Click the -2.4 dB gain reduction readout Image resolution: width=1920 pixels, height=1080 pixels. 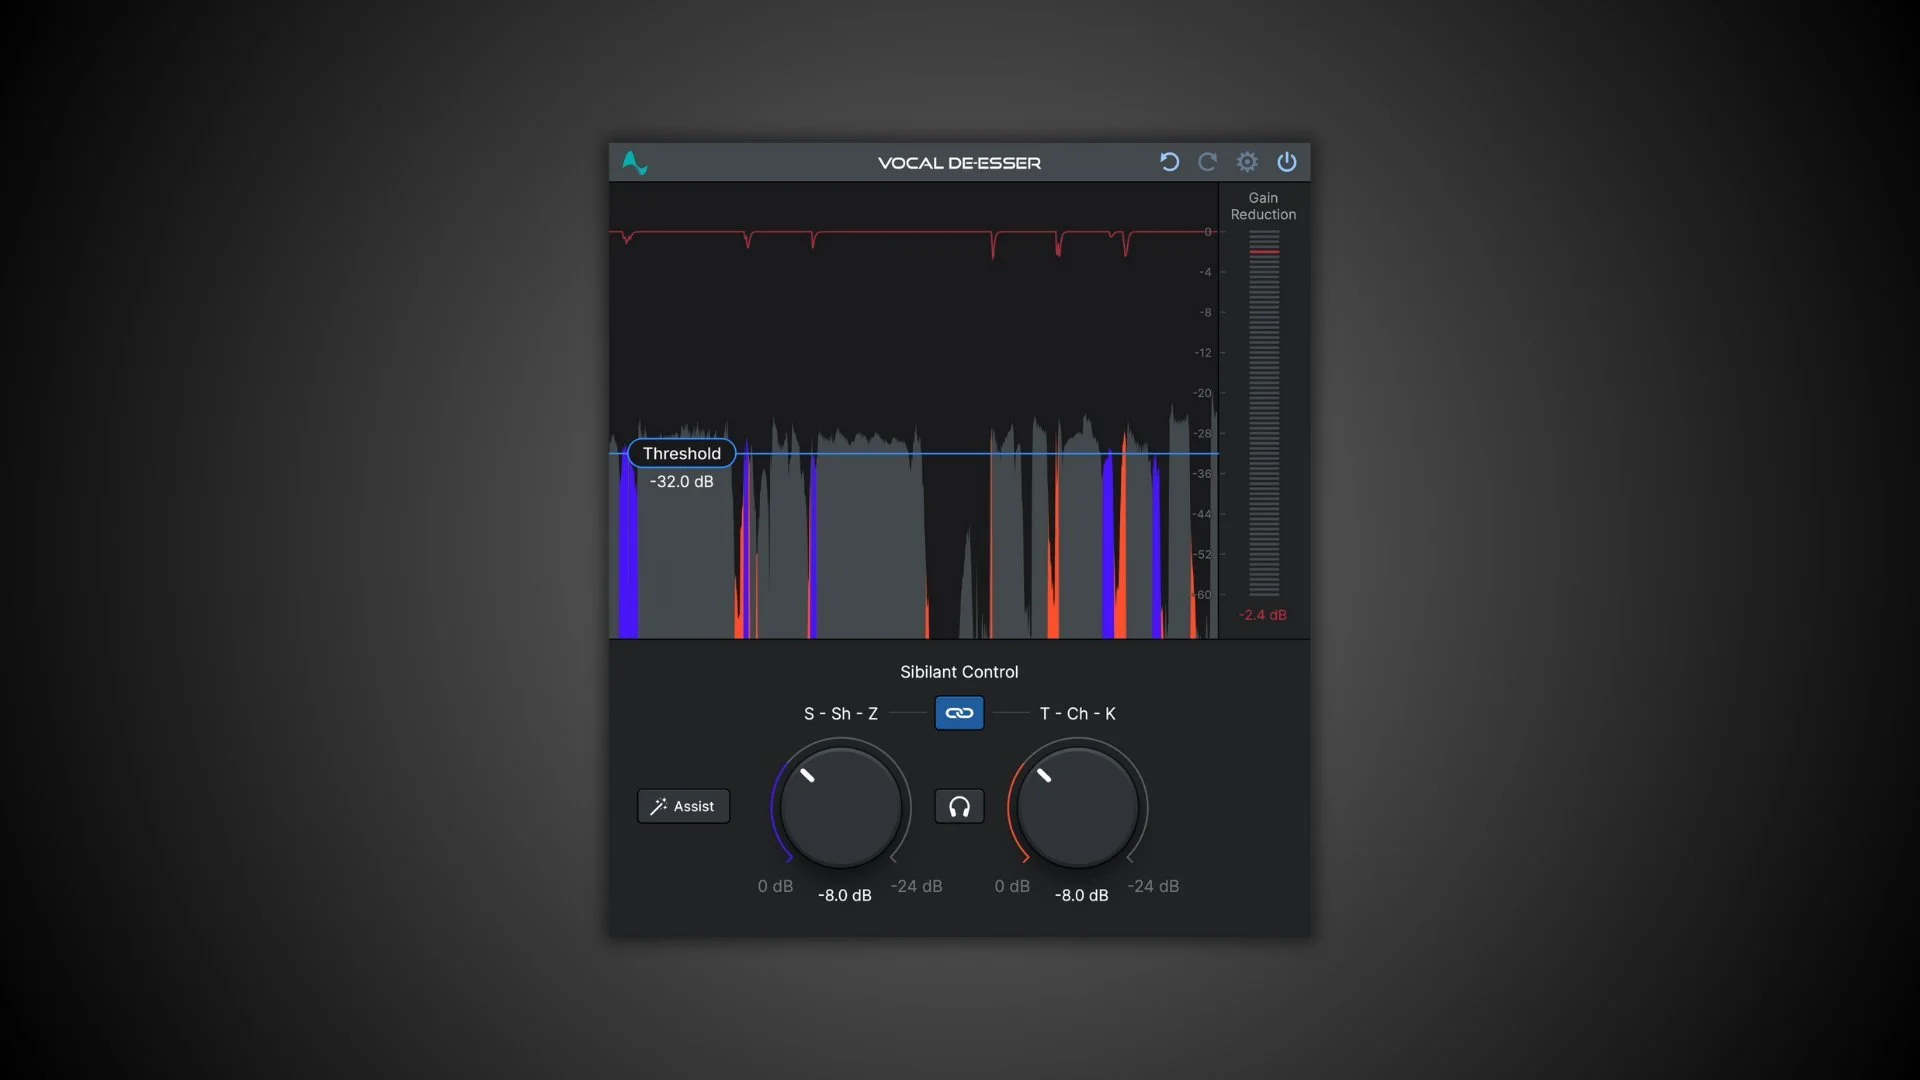tap(1263, 615)
